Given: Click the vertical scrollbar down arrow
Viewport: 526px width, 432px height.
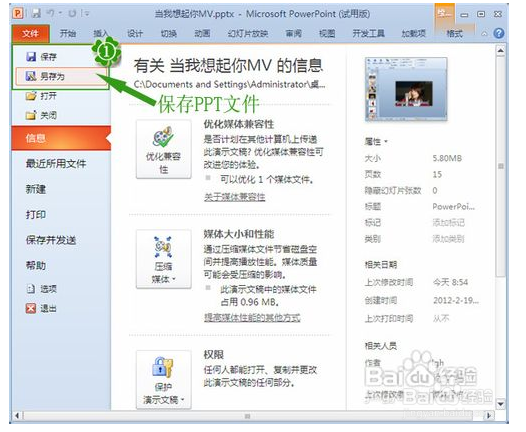Looking at the screenshot, I should pos(501,403).
